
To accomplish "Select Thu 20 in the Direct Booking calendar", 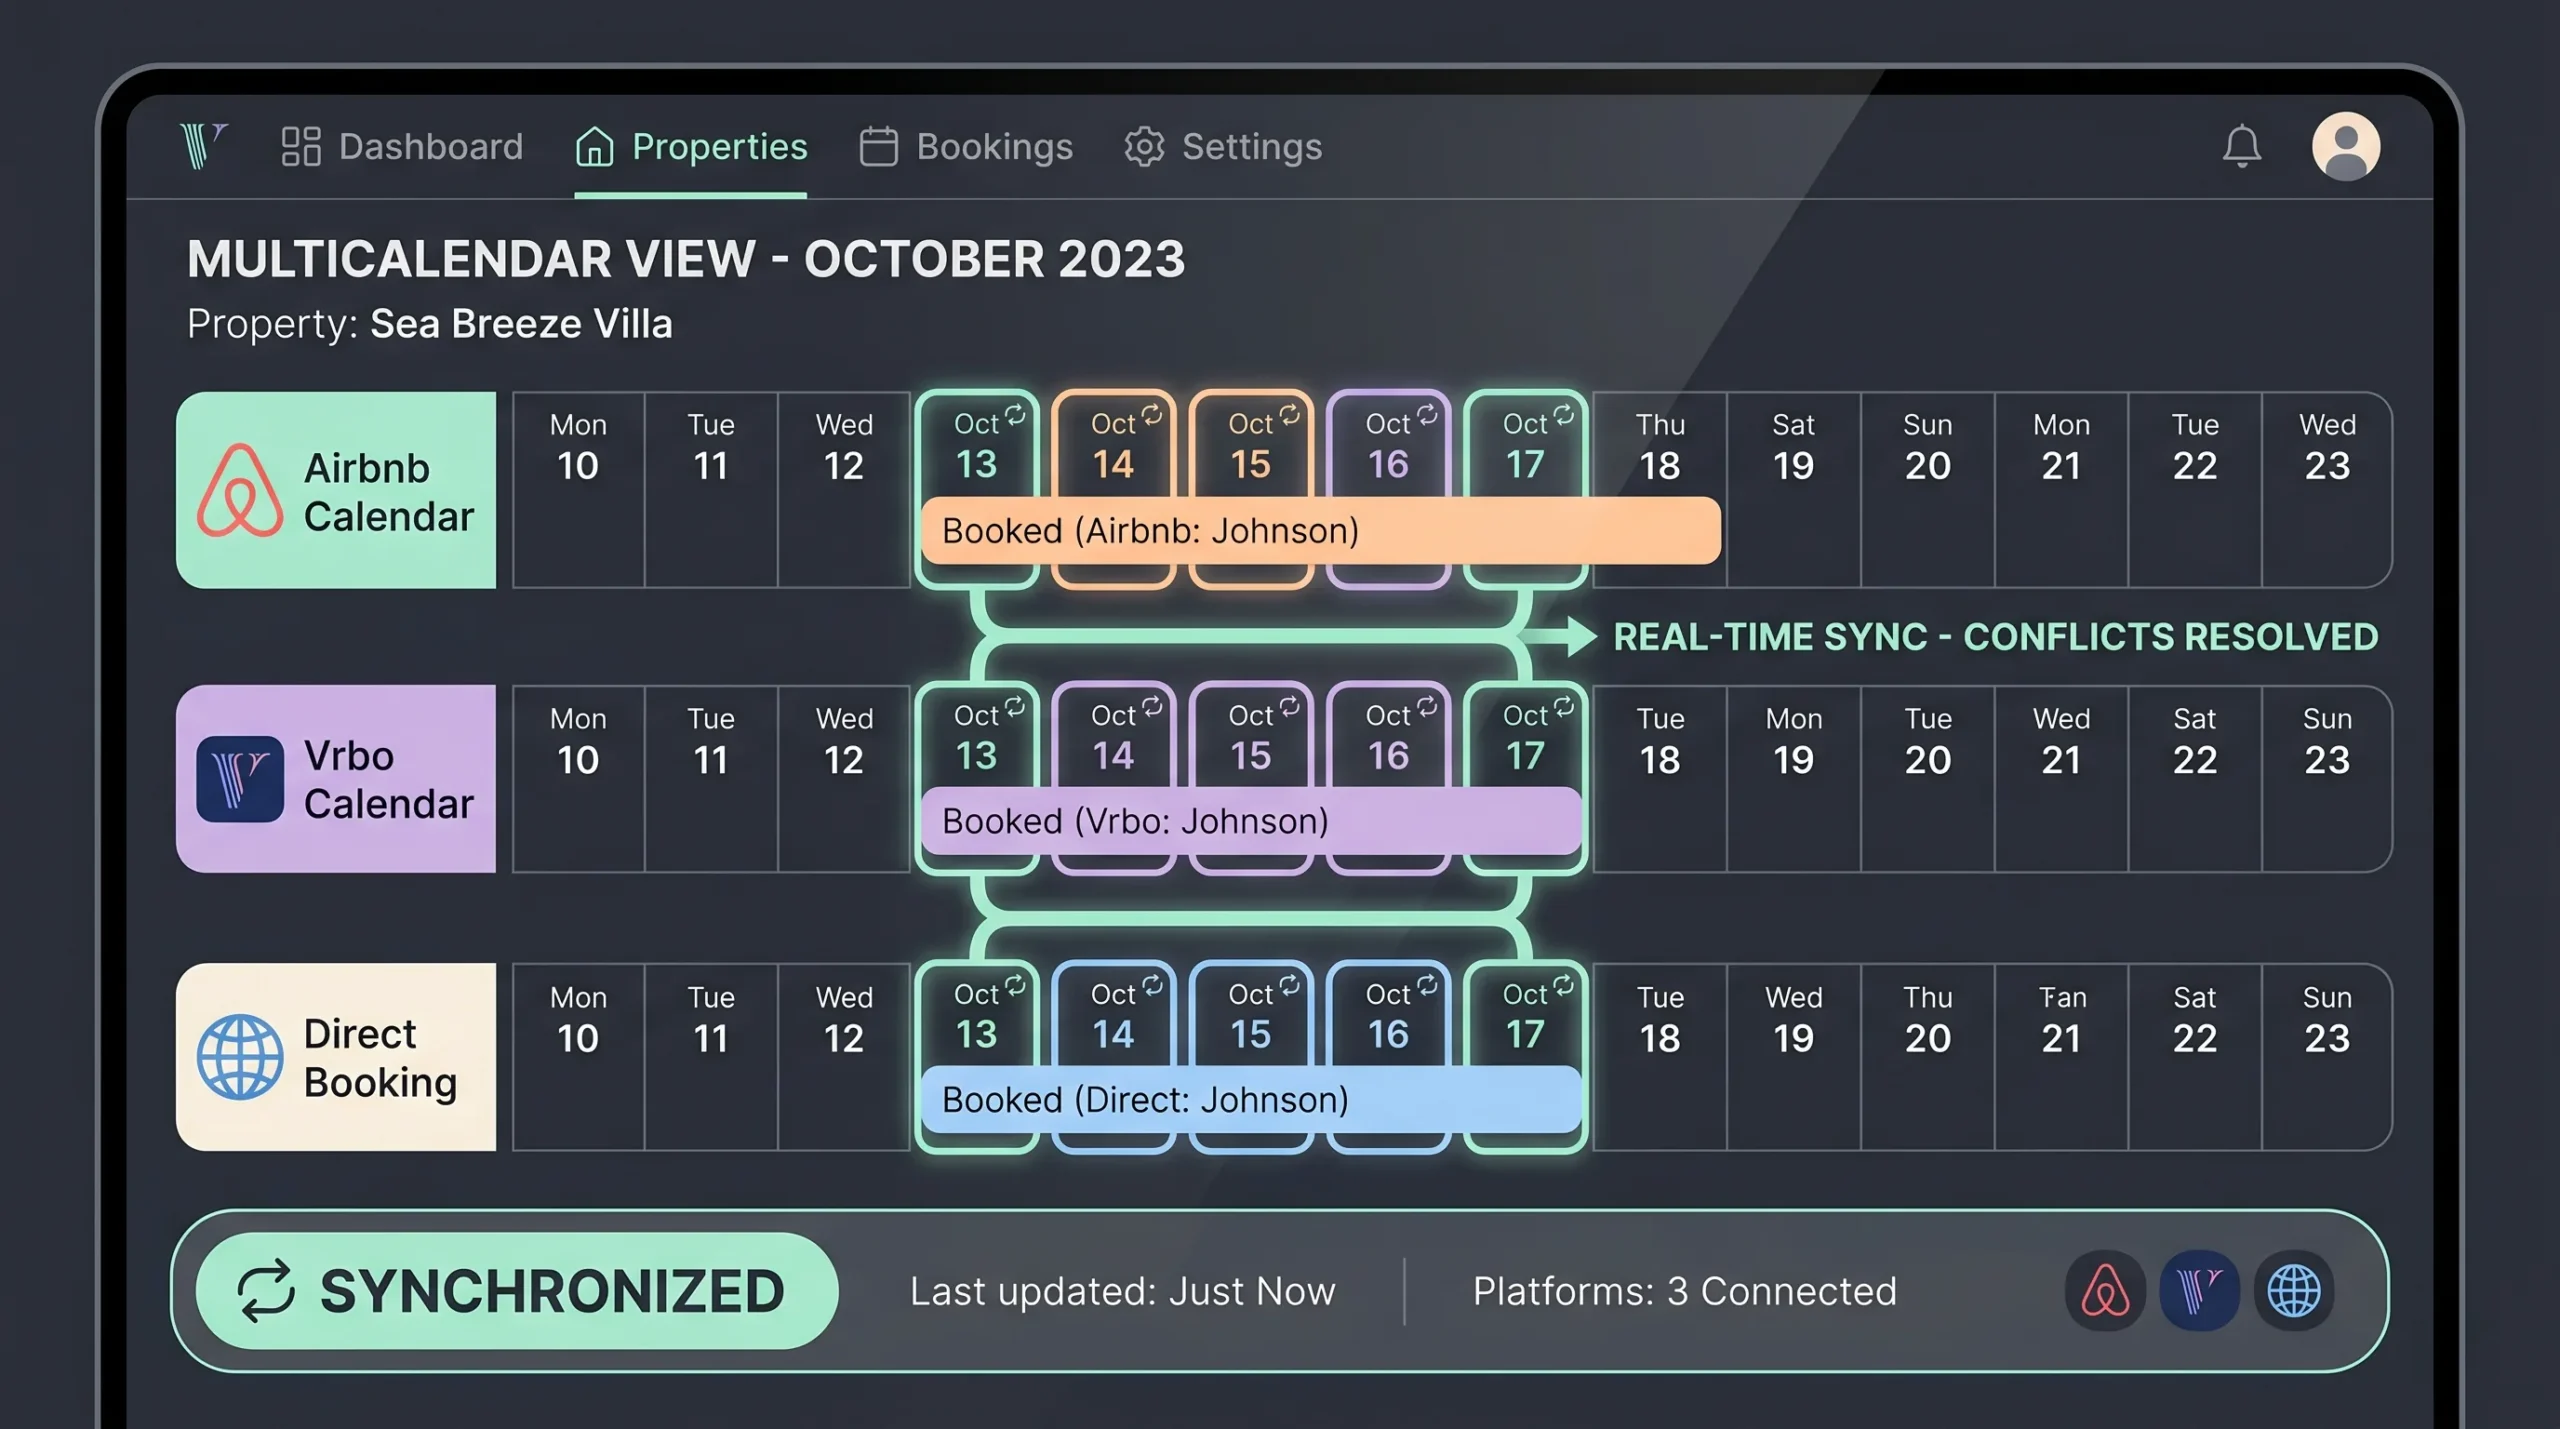I will point(1928,1057).
